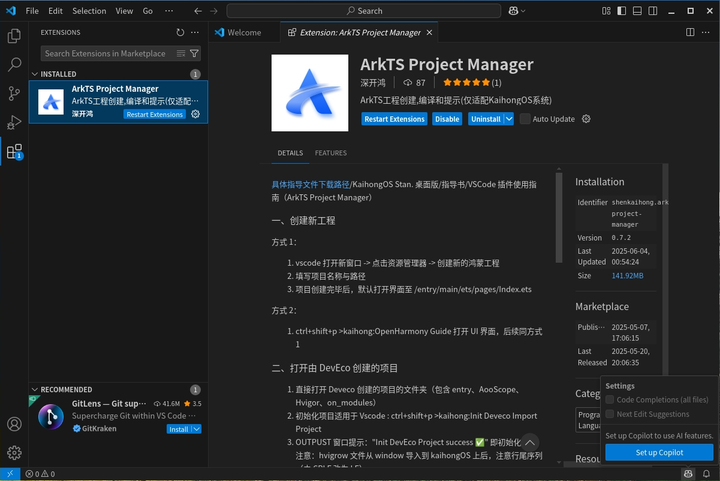This screenshot has width=720, height=481.
Task: Open Manage gear in activity bar
Action: [14, 453]
